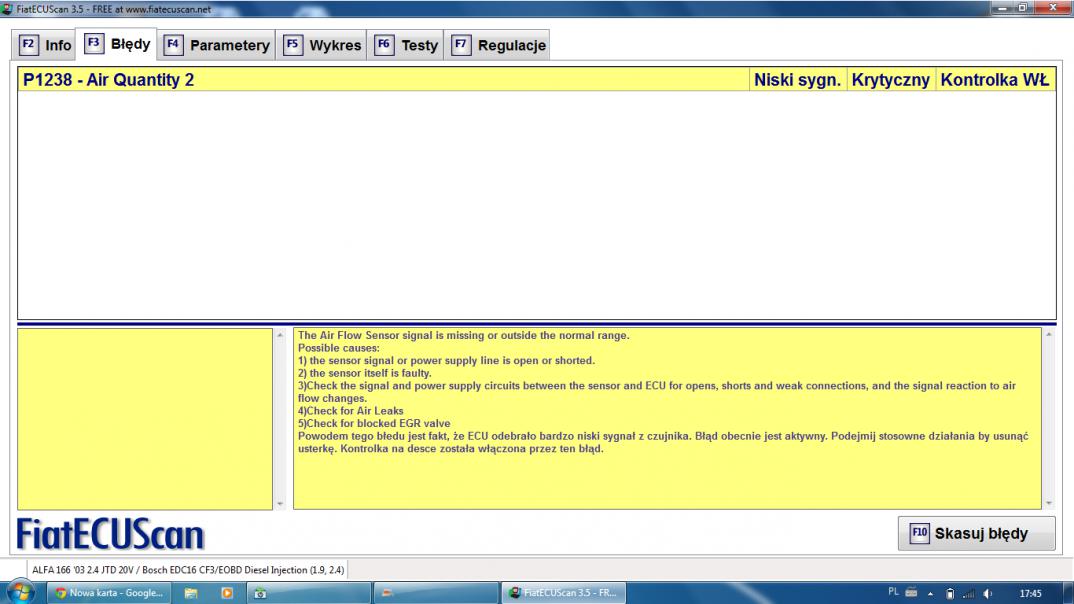Maximize or restore the FiatECUScan window
1074x604 pixels.
click(x=1023, y=8)
